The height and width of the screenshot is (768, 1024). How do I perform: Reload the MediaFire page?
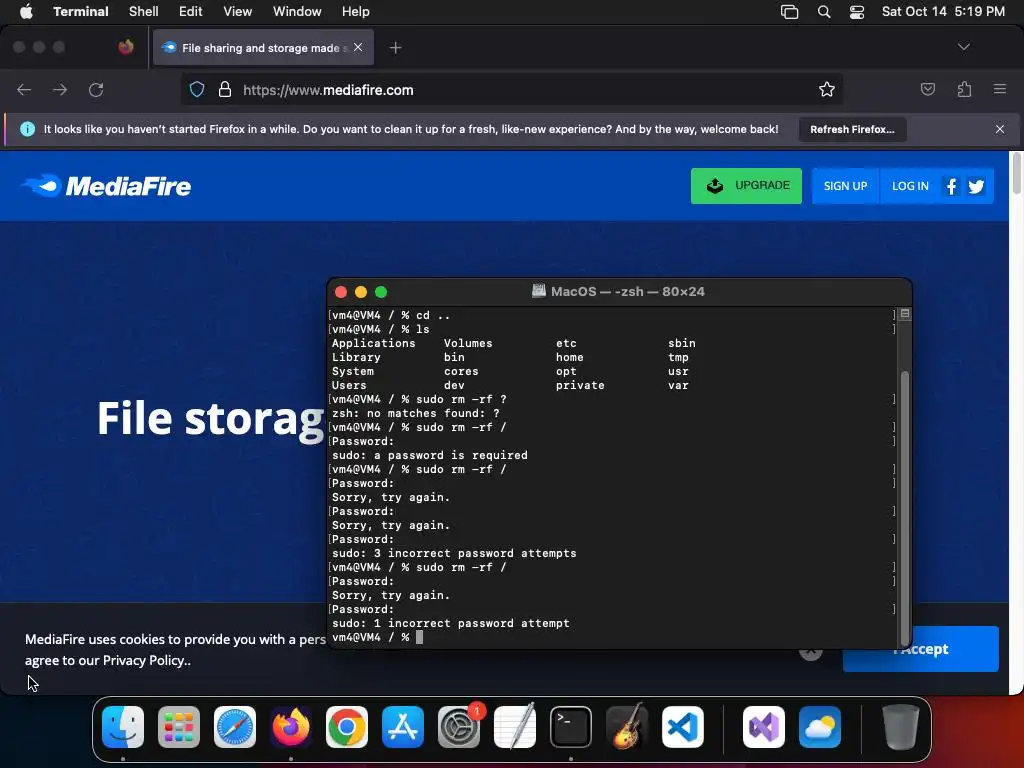click(96, 89)
